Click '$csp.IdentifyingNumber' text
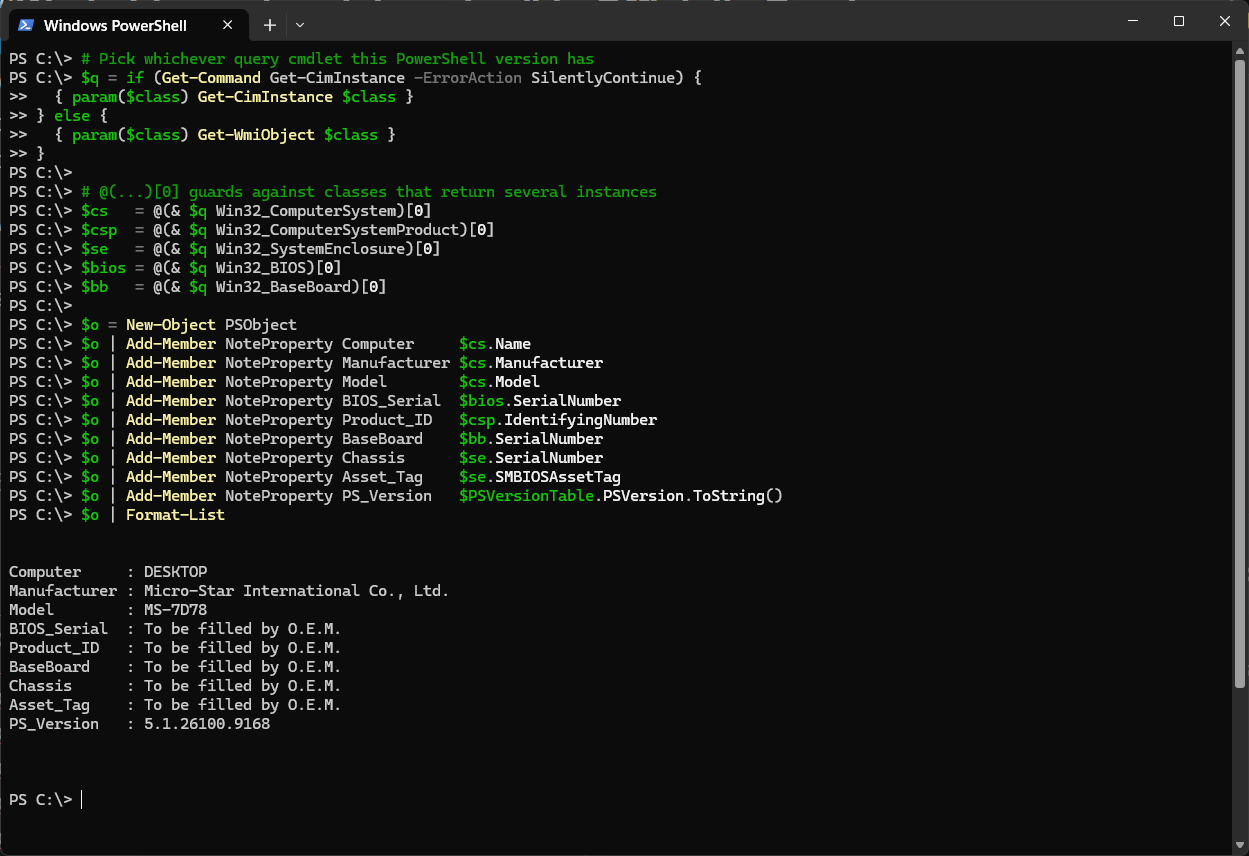The height and width of the screenshot is (856, 1249). [x=558, y=420]
